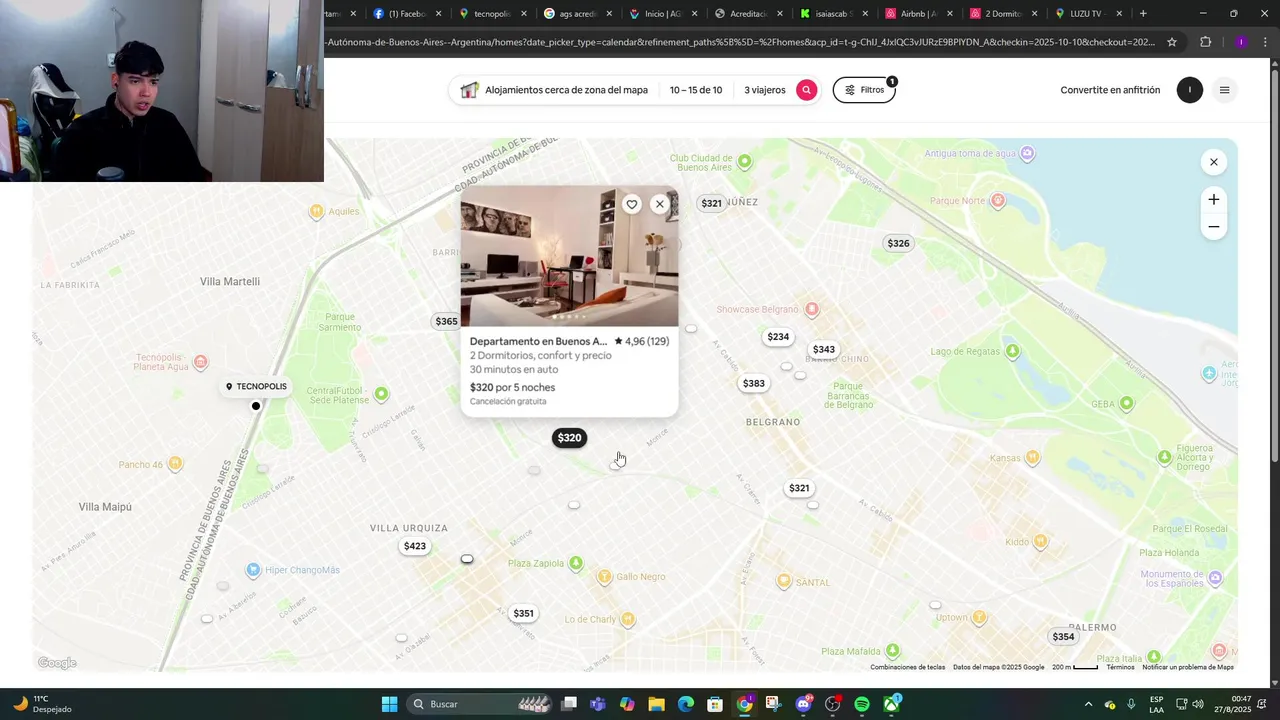Change dates '10 – 15 de 10'
The width and height of the screenshot is (1280, 720).
pos(696,90)
